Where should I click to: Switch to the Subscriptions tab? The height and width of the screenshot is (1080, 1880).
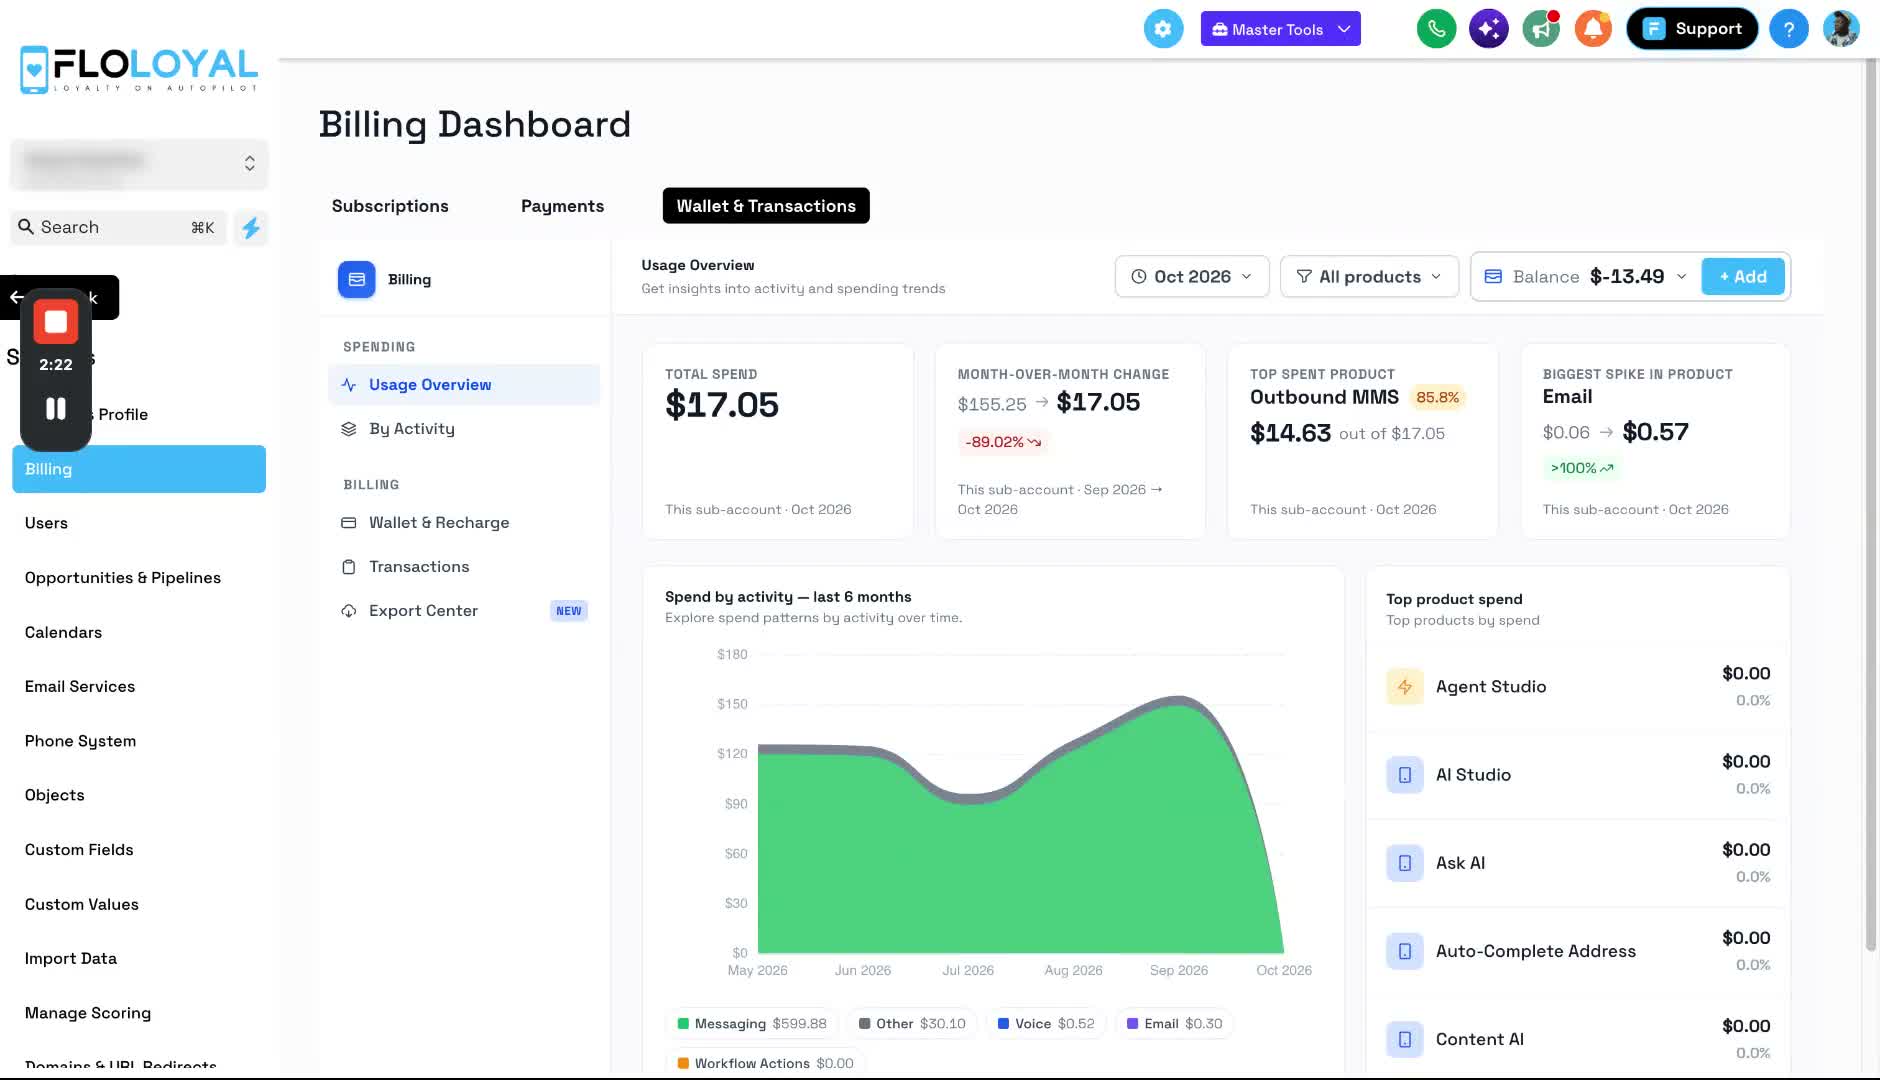point(390,206)
